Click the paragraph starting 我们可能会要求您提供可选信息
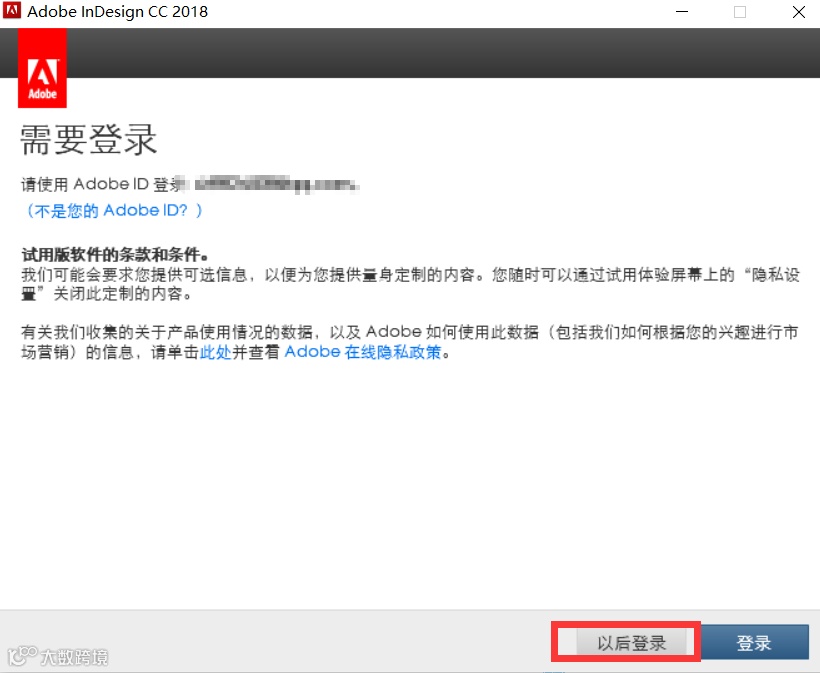This screenshot has height=673, width=820. (x=411, y=284)
